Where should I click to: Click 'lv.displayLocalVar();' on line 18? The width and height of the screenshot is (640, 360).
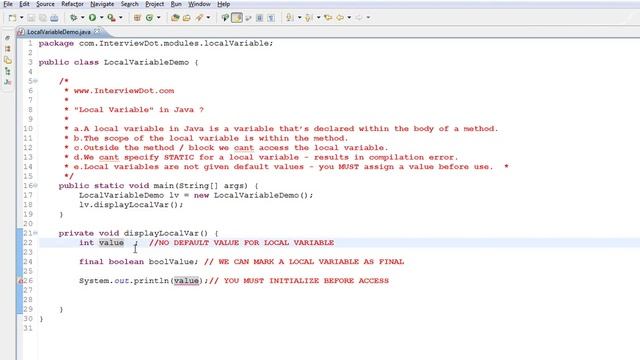[131, 204]
